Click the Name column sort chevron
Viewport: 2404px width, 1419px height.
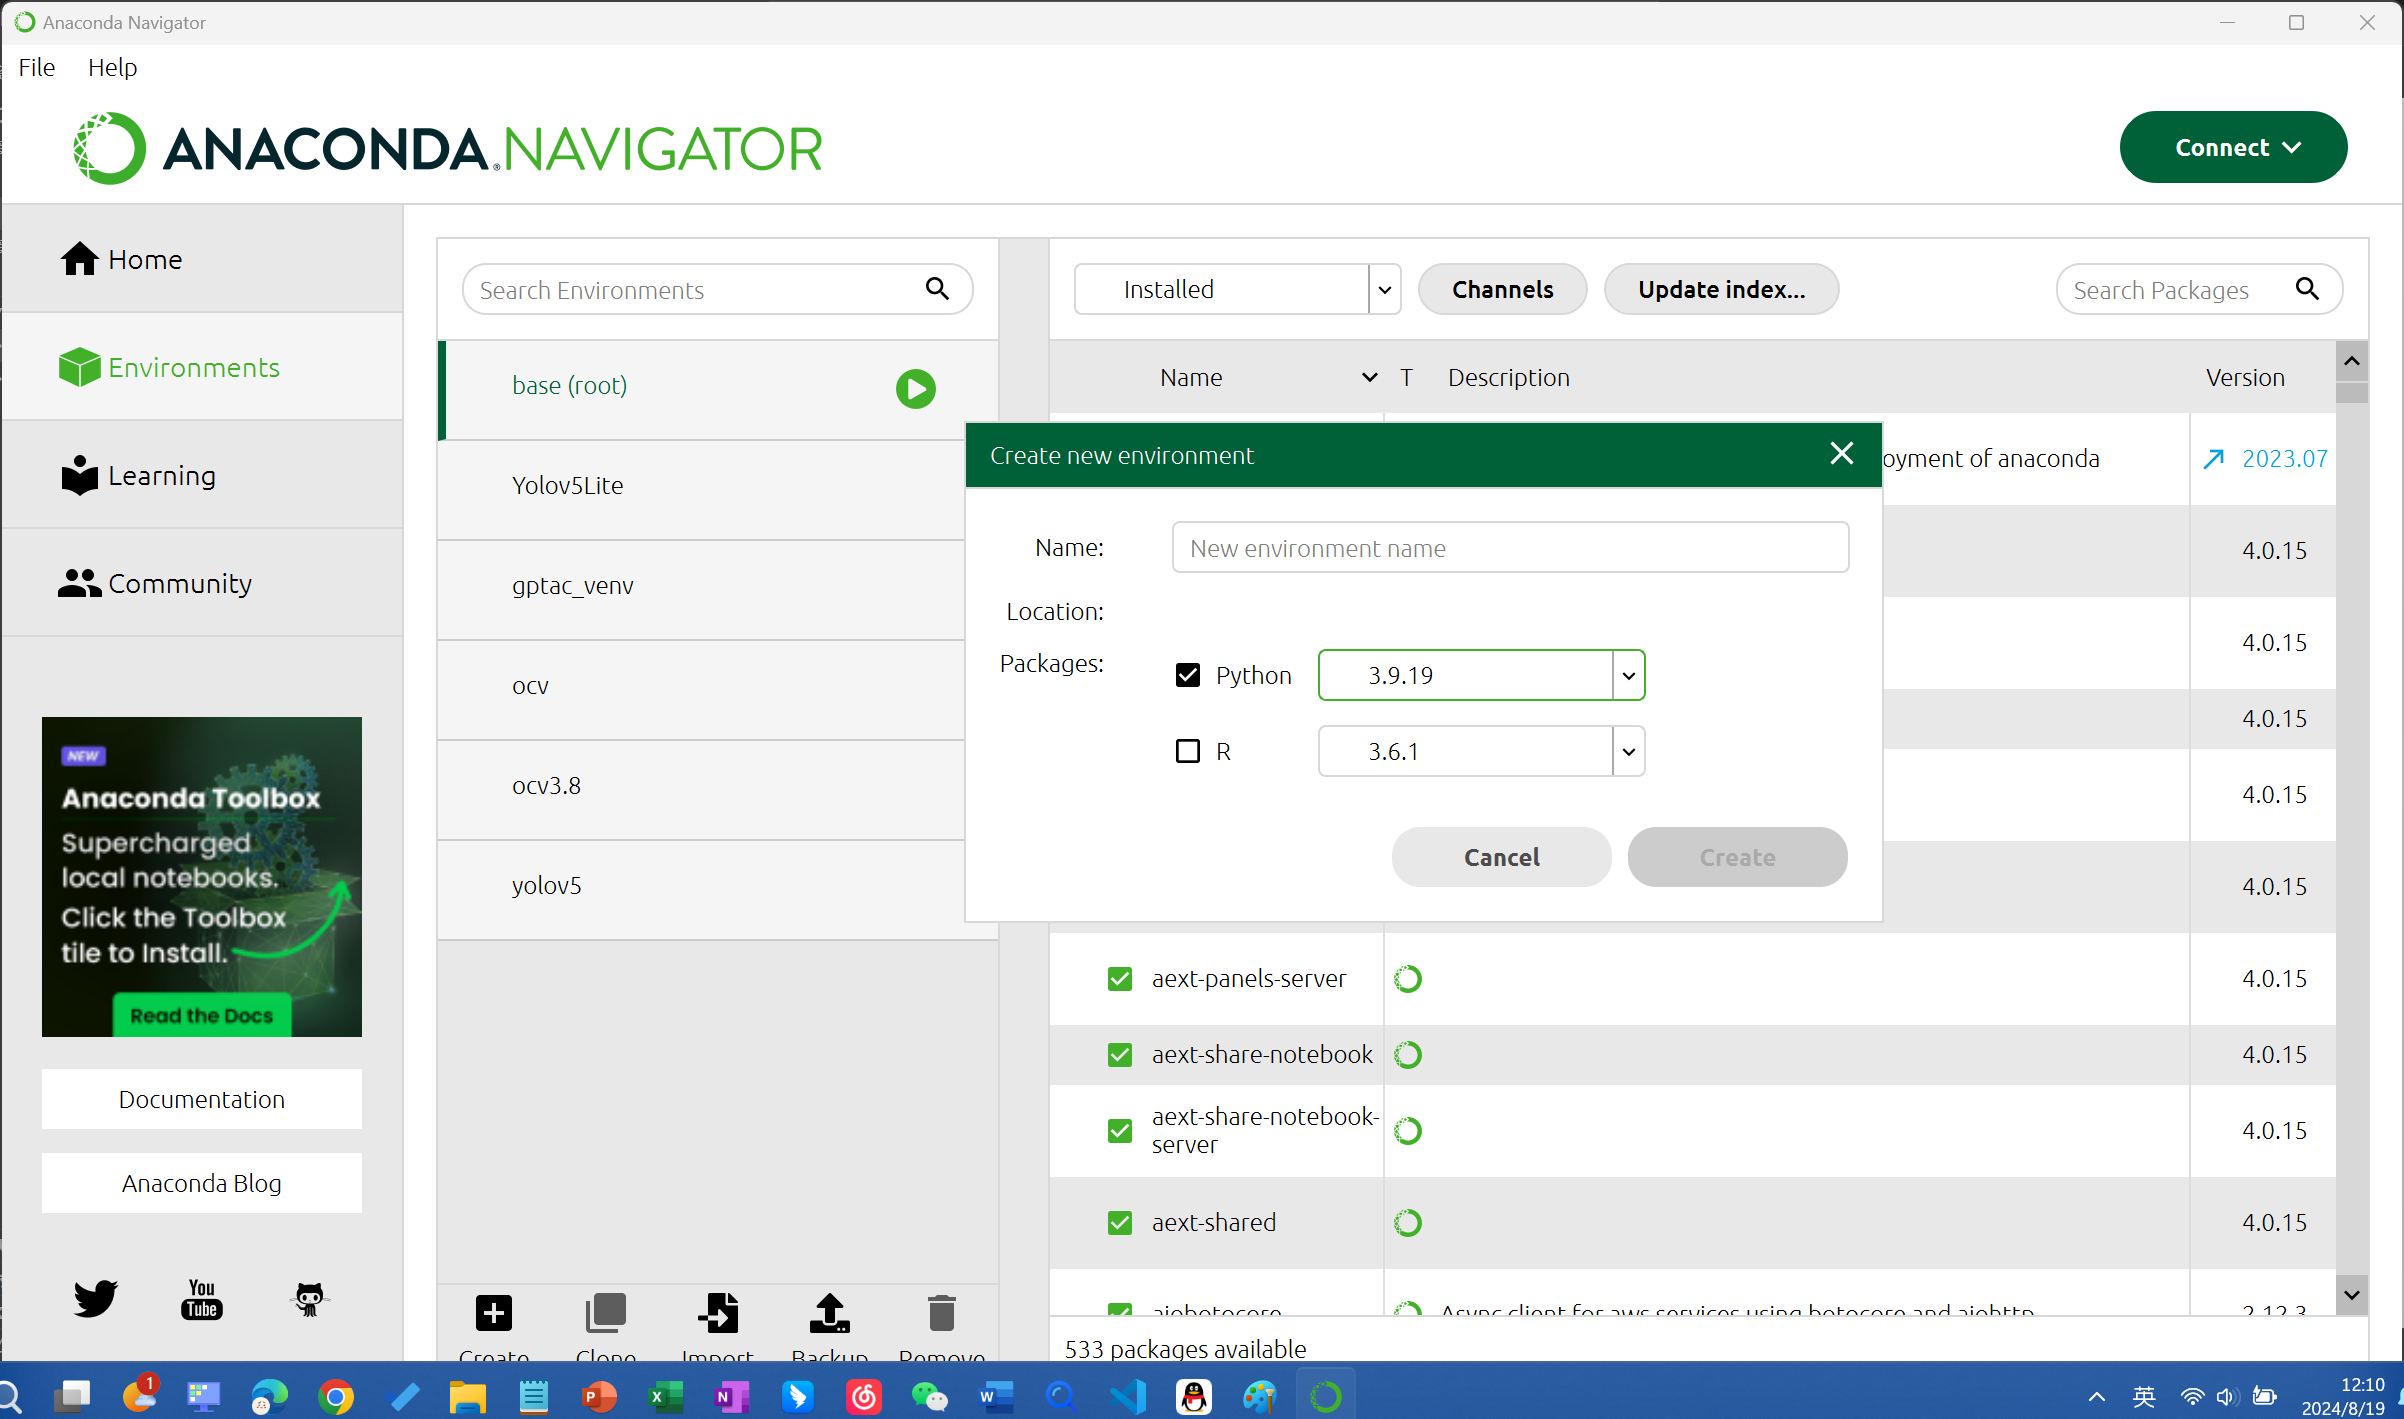coord(1370,377)
